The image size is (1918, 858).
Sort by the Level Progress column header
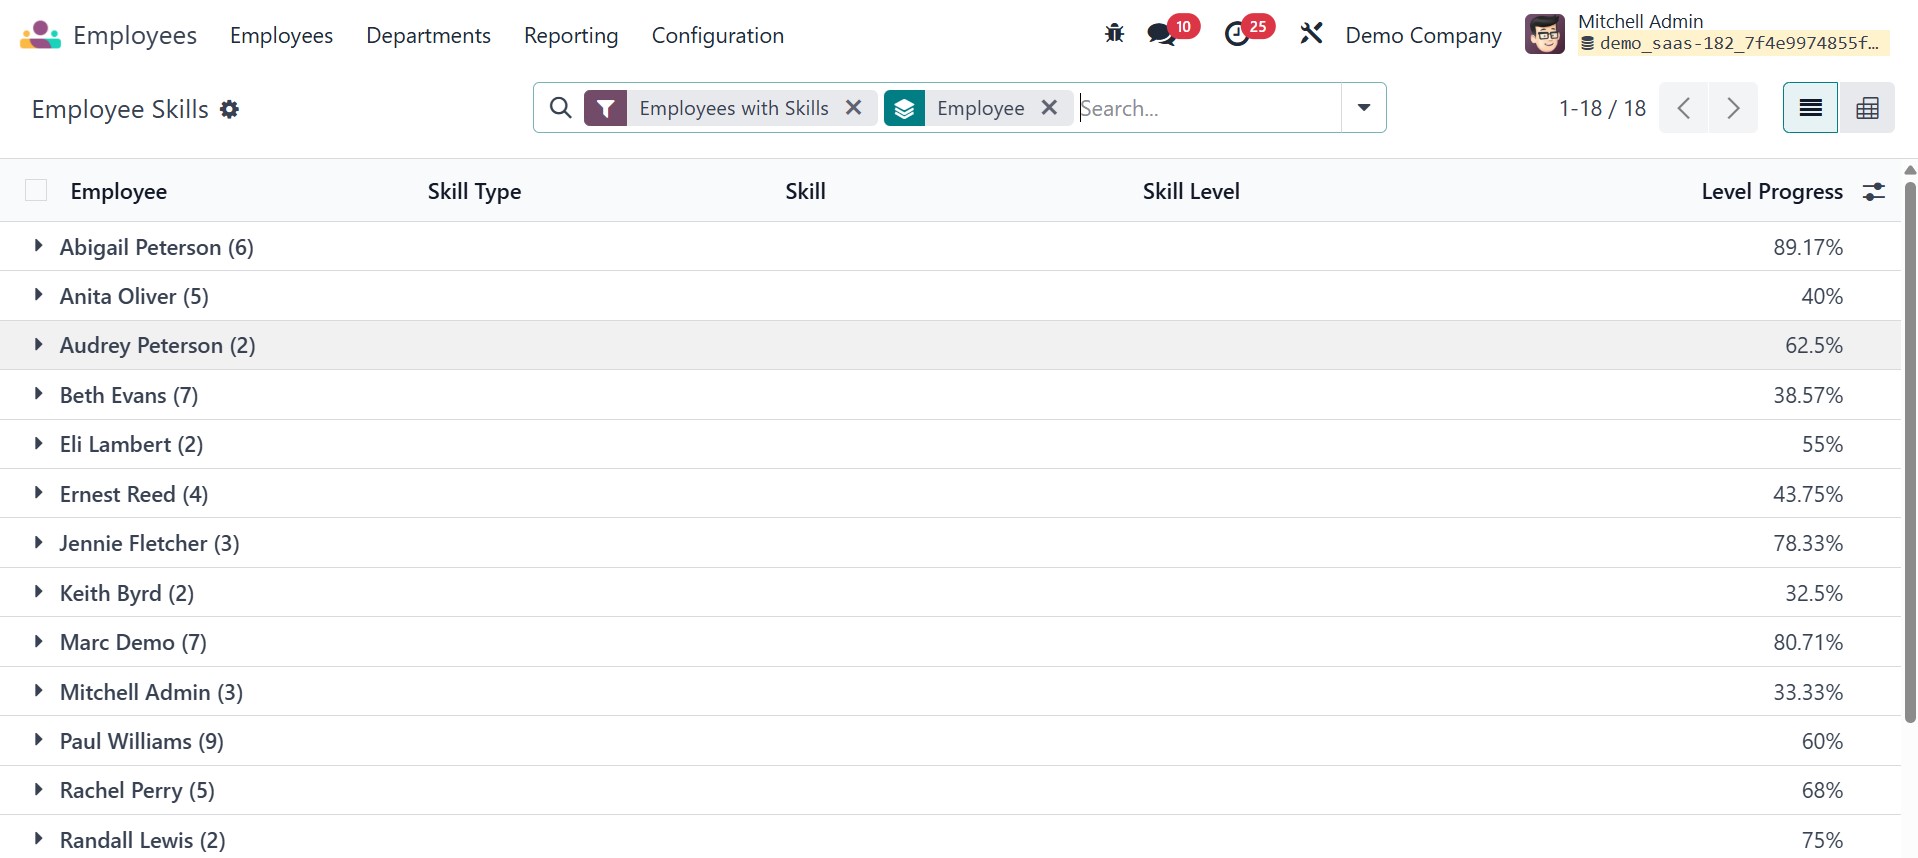(x=1772, y=192)
